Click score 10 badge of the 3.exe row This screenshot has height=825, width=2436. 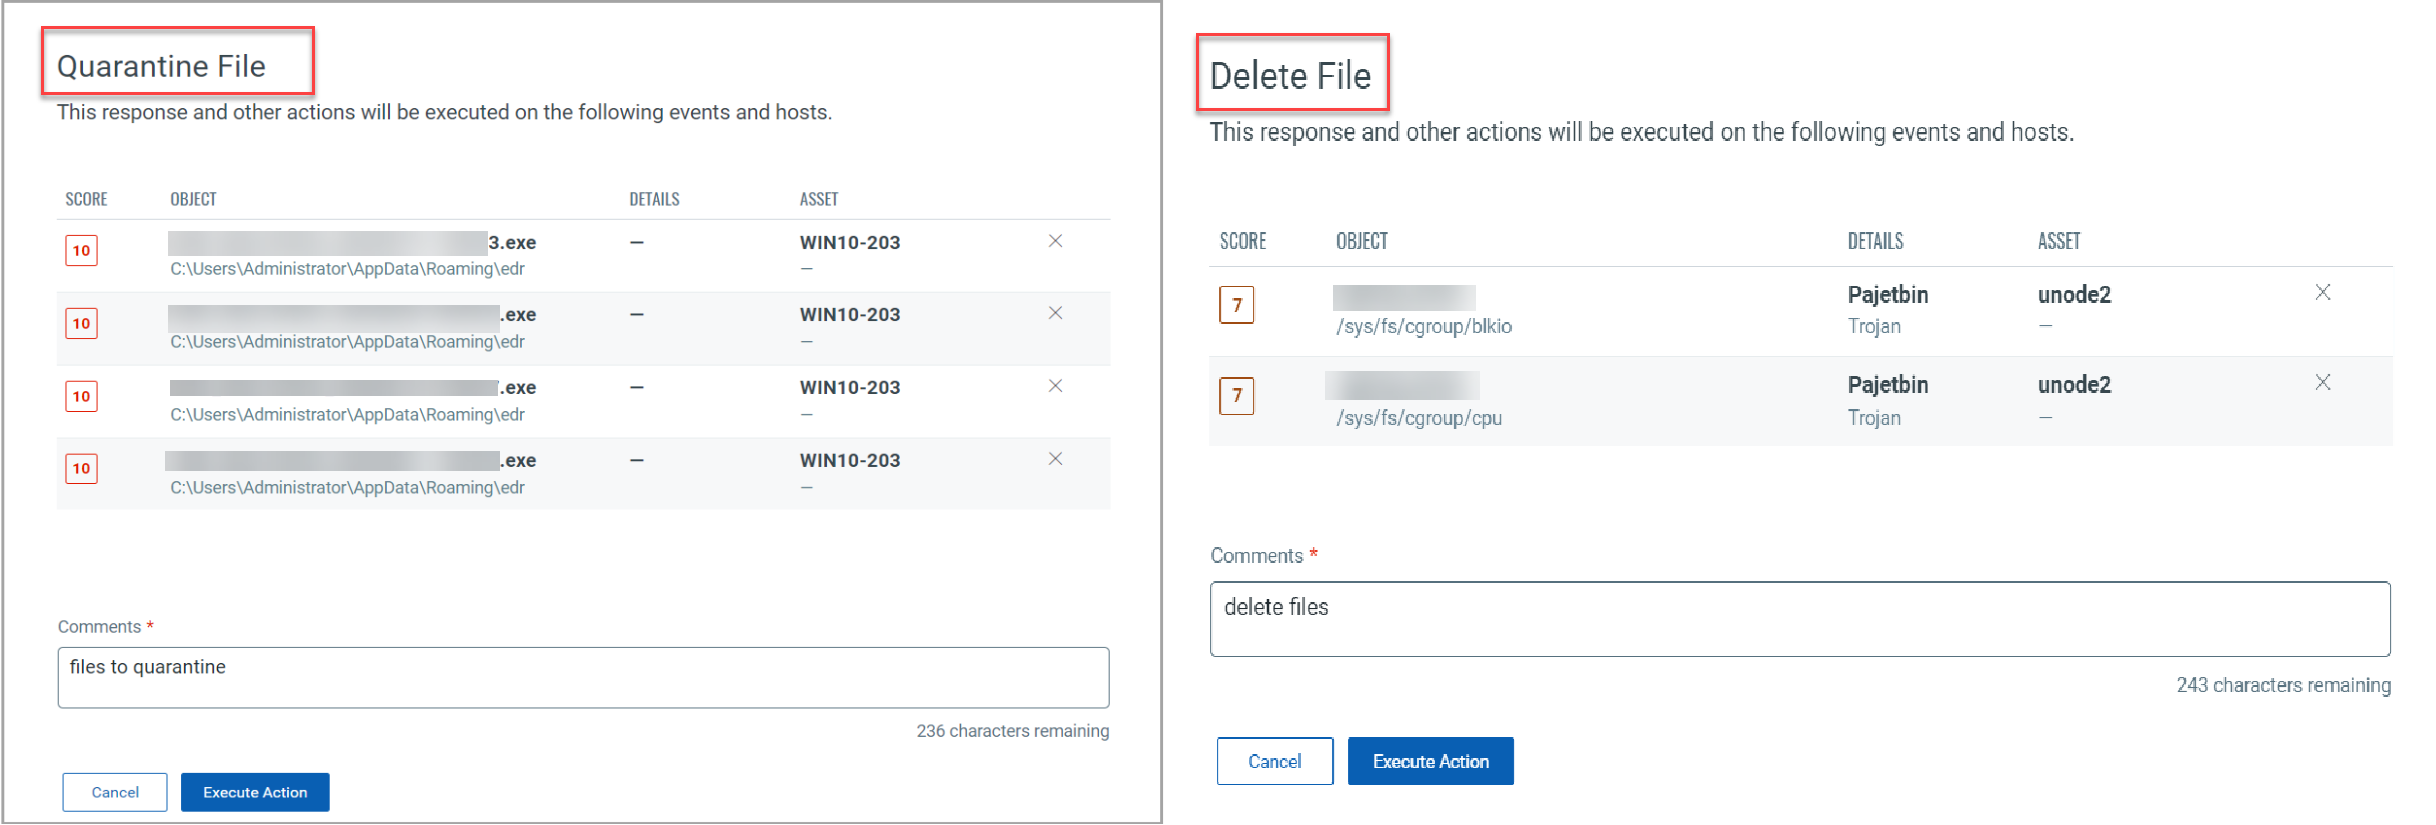[x=82, y=250]
